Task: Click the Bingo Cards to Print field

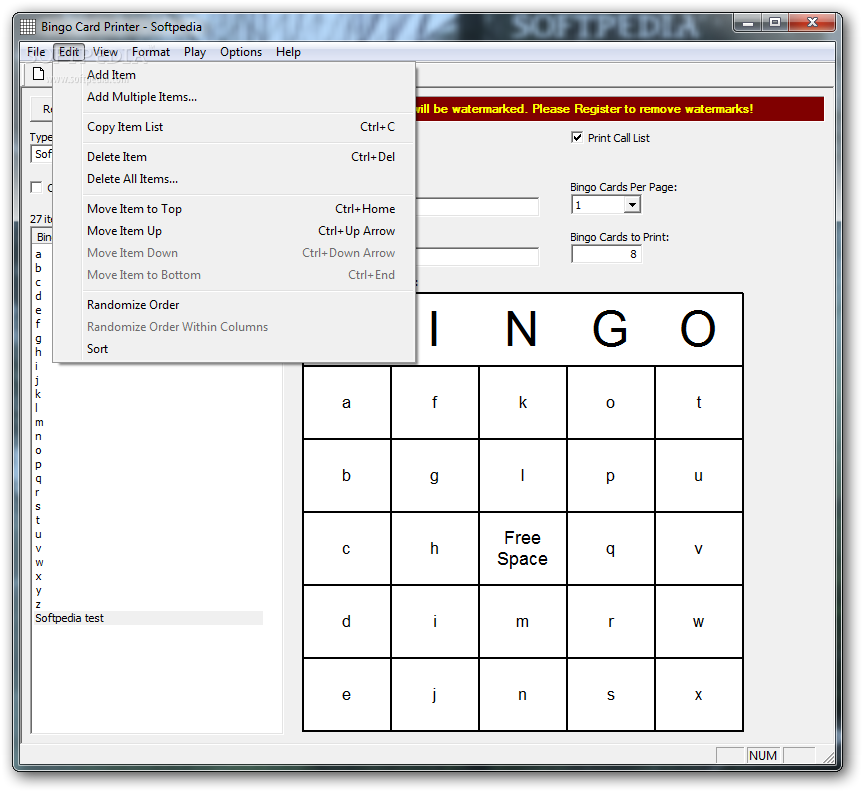Action: pos(606,254)
